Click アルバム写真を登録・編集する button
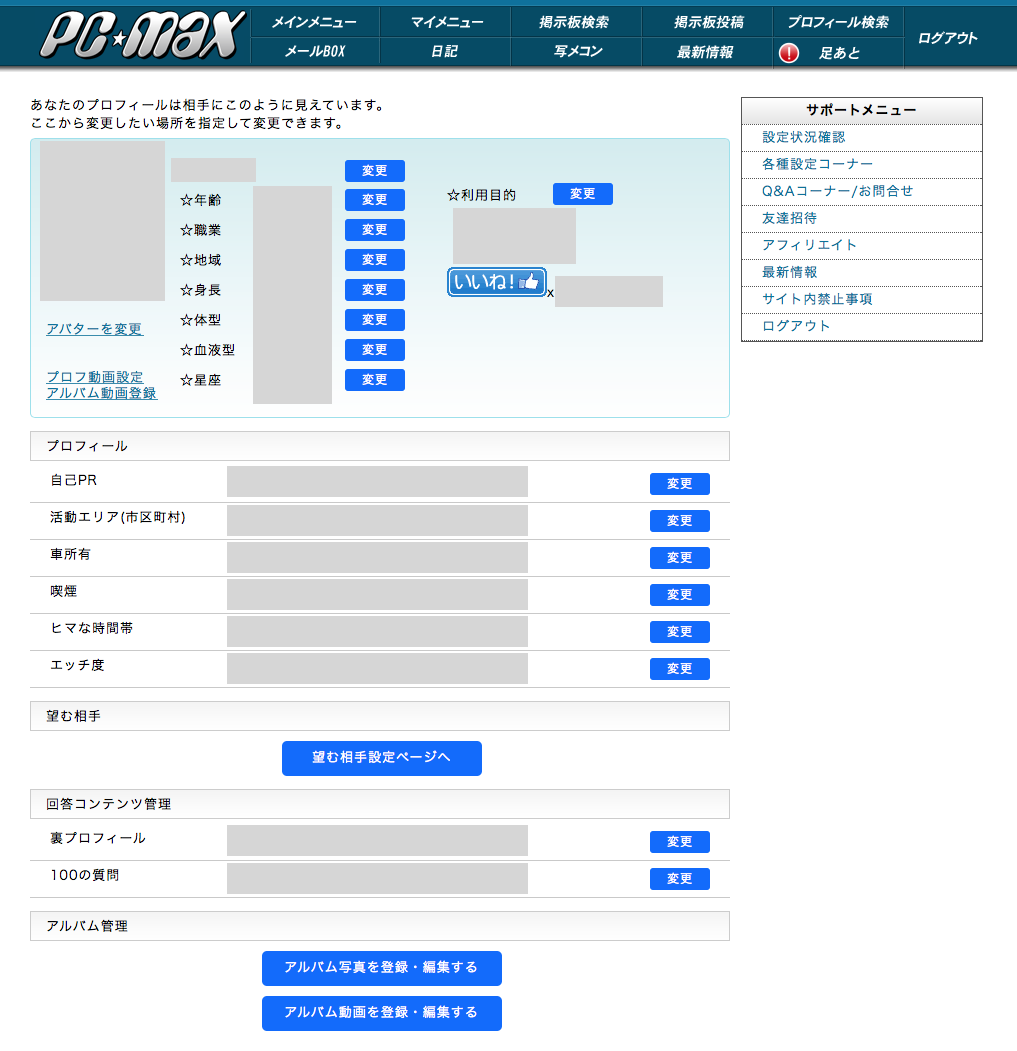 (x=381, y=968)
